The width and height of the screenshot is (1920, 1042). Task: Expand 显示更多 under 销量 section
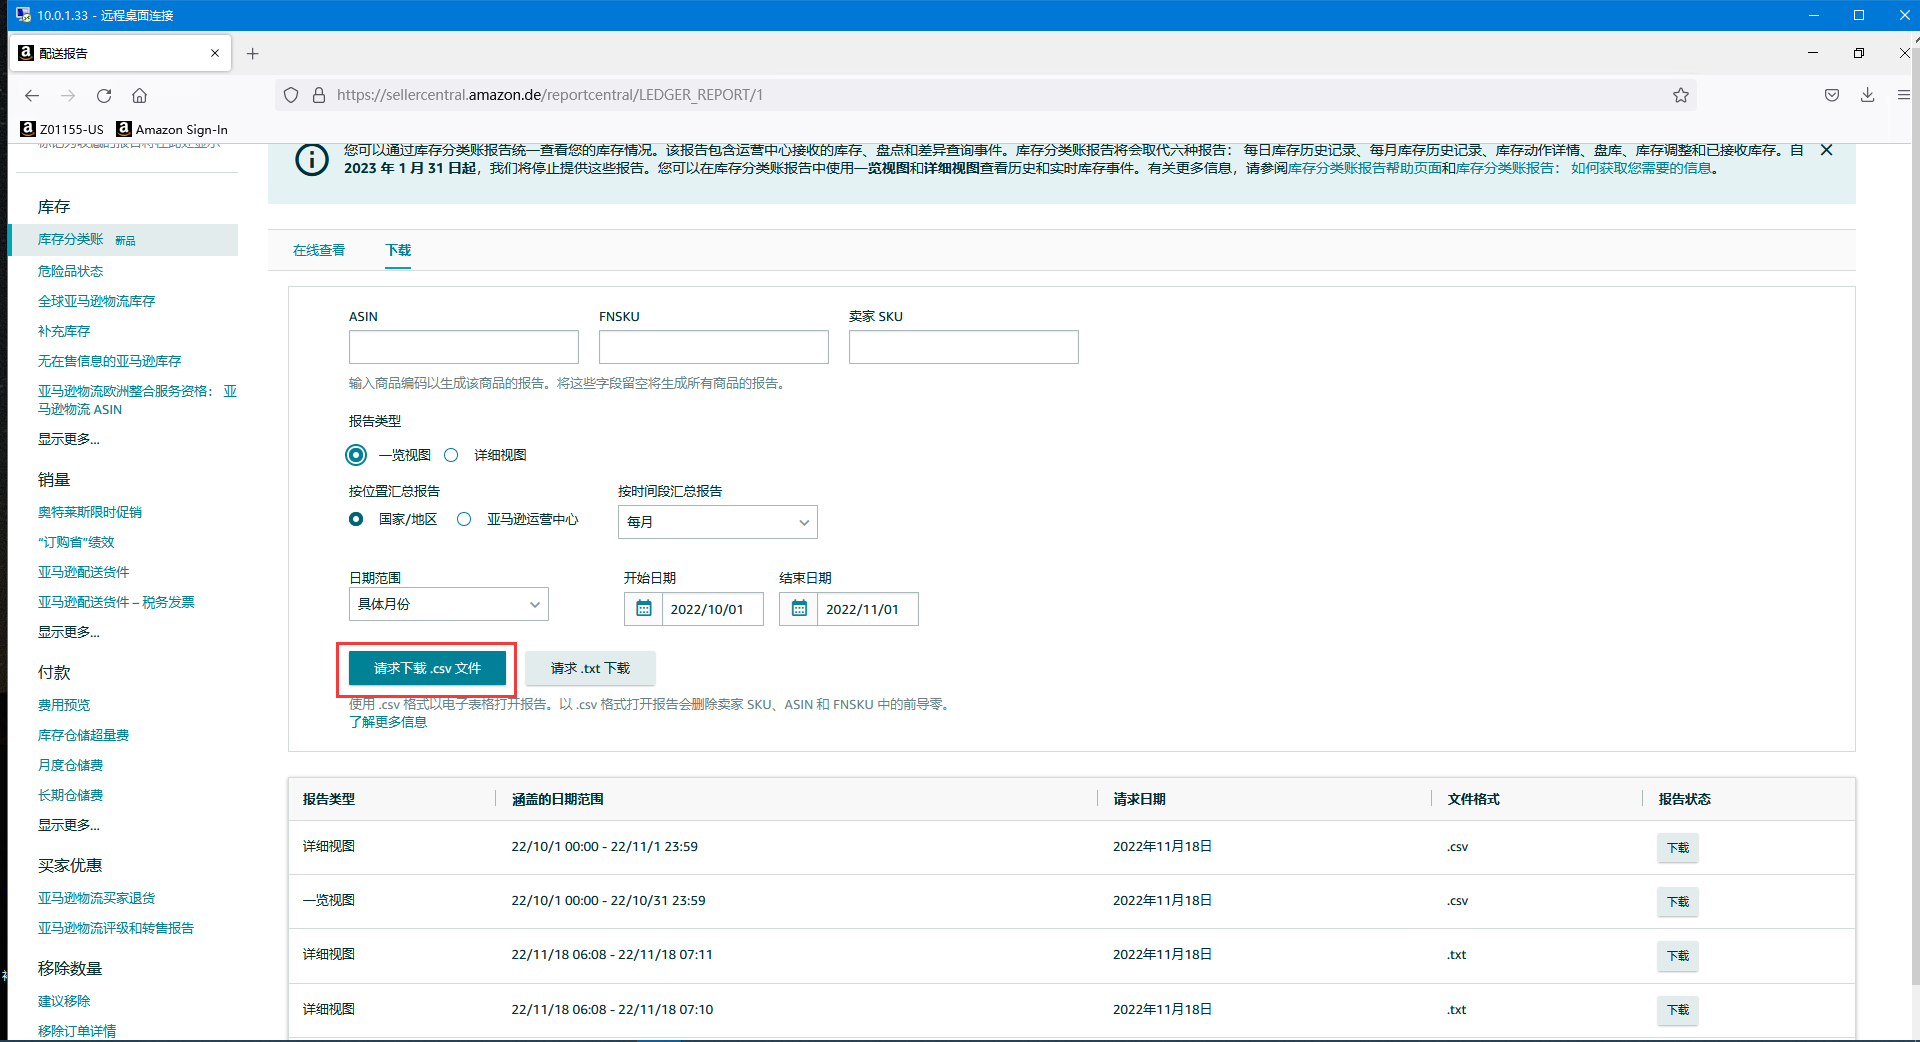pyautogui.click(x=69, y=632)
